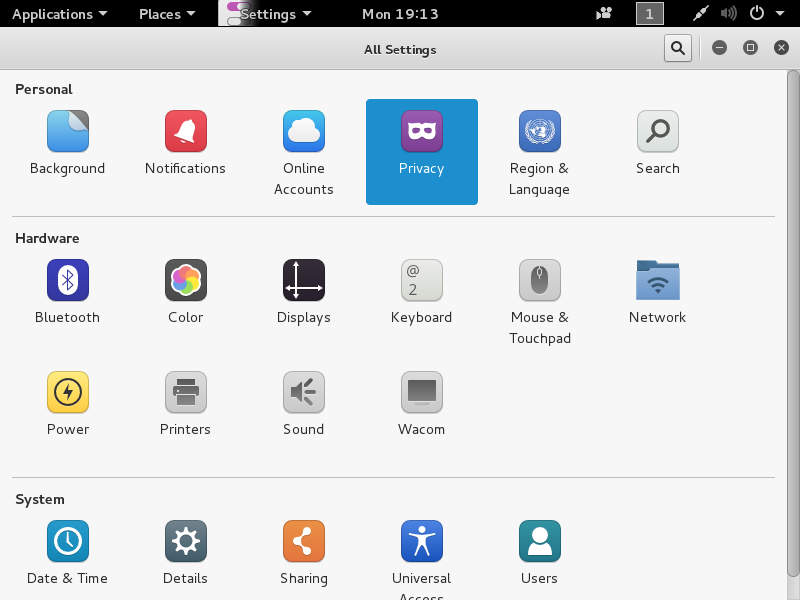Screen dimensions: 800x600
Task: Open Power settings
Action: [67, 404]
